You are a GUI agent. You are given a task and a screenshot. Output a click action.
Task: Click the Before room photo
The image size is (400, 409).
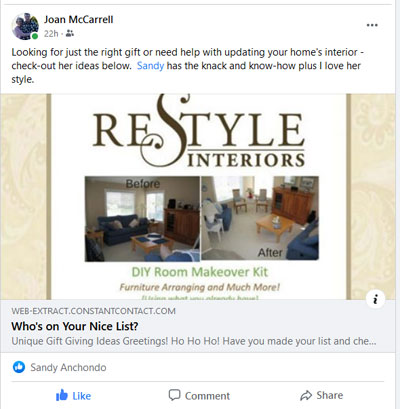point(142,218)
